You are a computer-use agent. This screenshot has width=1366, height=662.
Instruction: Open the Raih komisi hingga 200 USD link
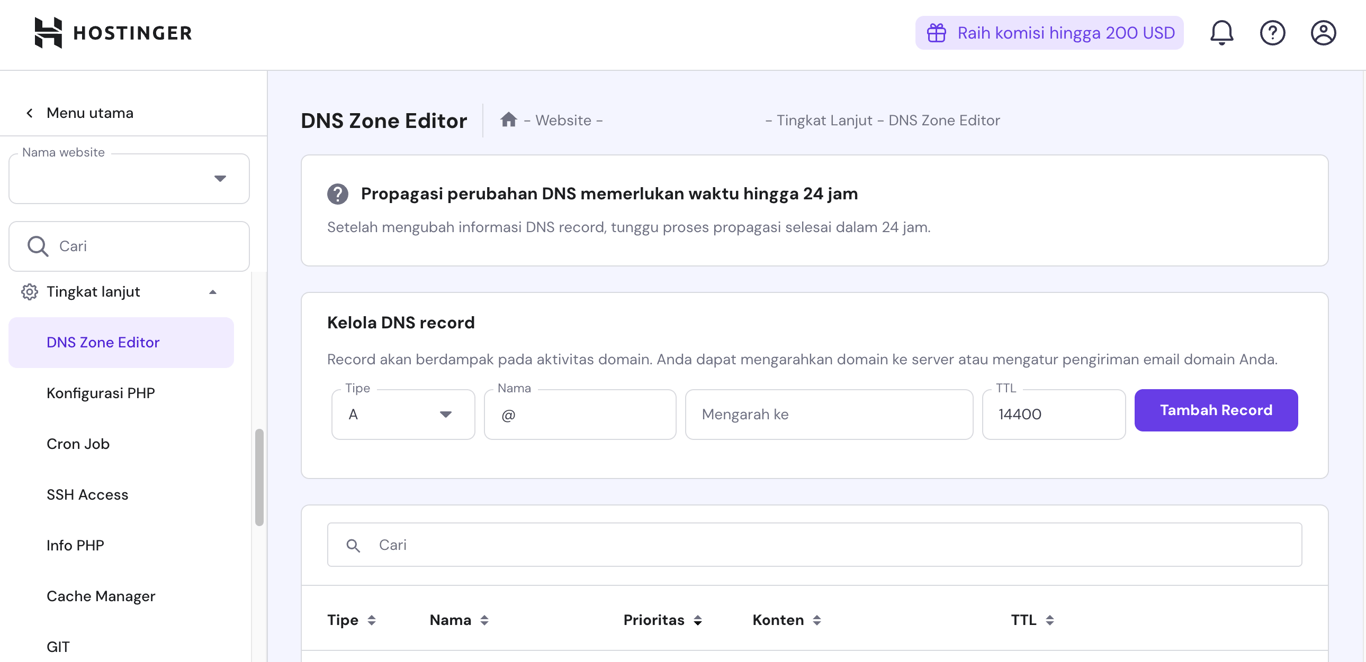tap(1064, 32)
